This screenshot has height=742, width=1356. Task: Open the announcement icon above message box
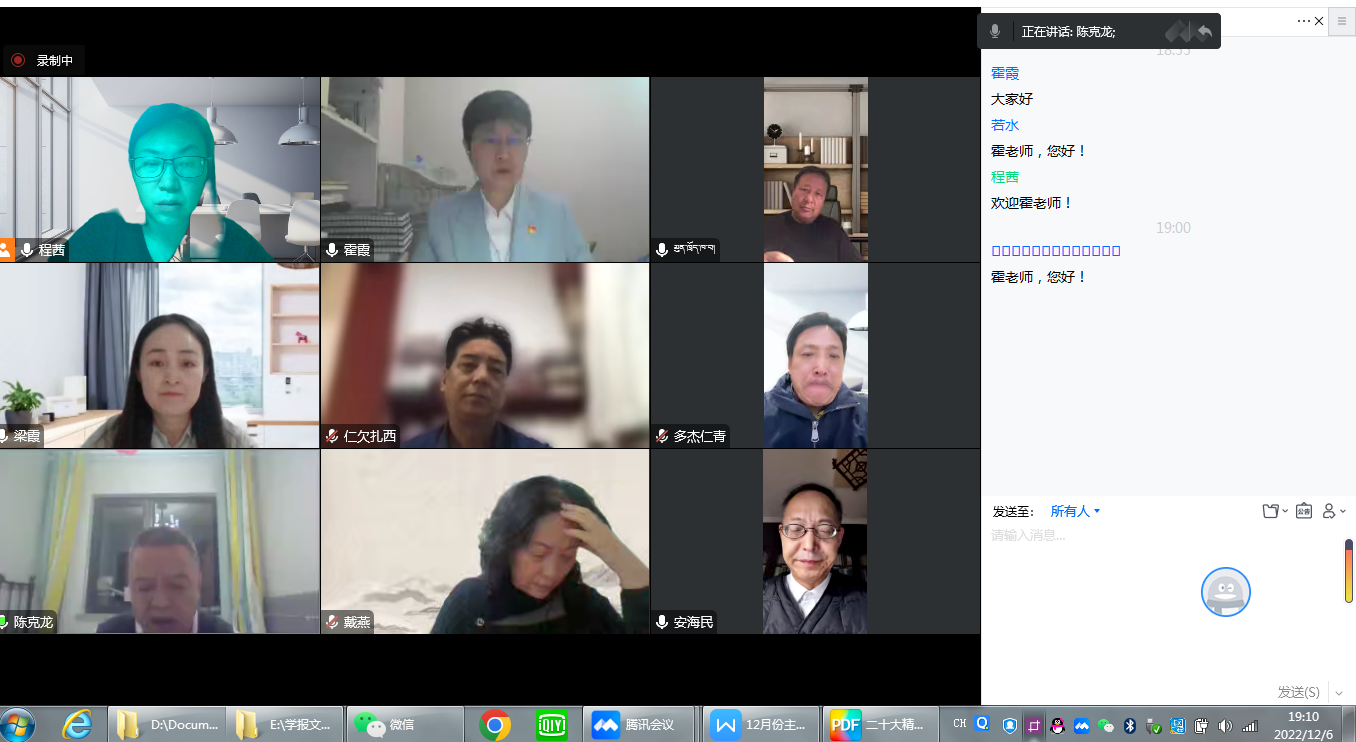[1304, 511]
